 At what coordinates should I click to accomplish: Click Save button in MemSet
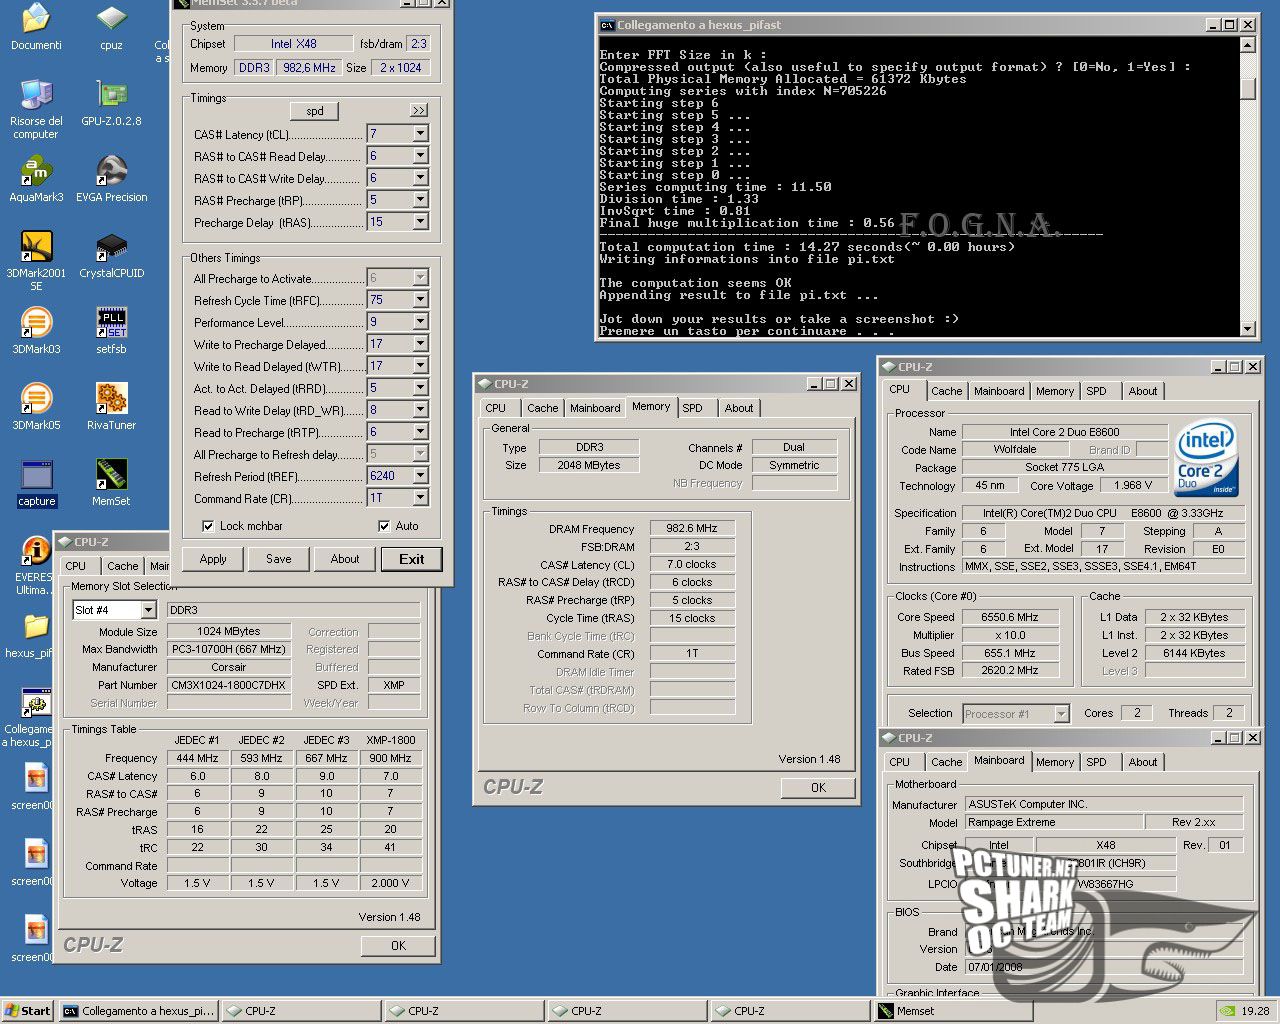click(x=279, y=559)
